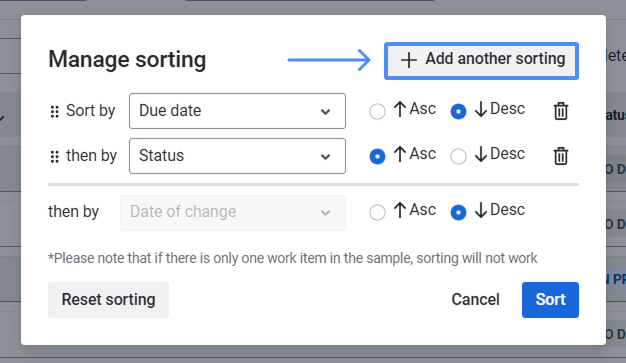This screenshot has height=363, width=626.
Task: Select Desc for the Due date row
Action: tap(458, 111)
